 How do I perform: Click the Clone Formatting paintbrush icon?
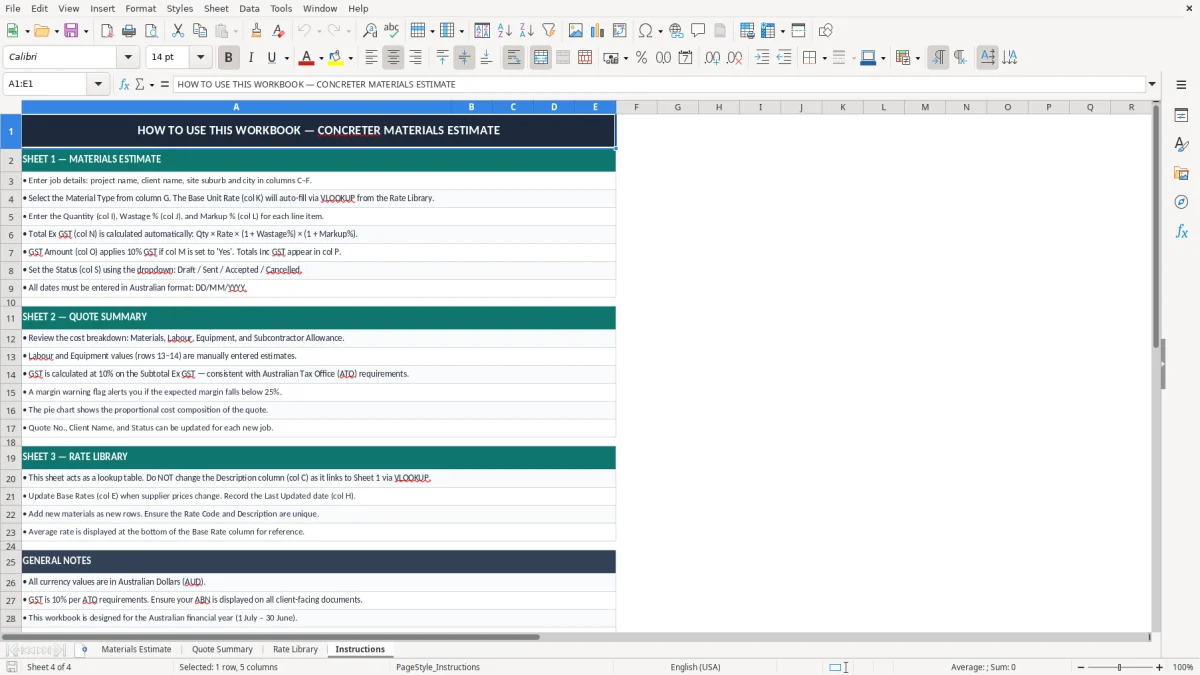point(257,31)
